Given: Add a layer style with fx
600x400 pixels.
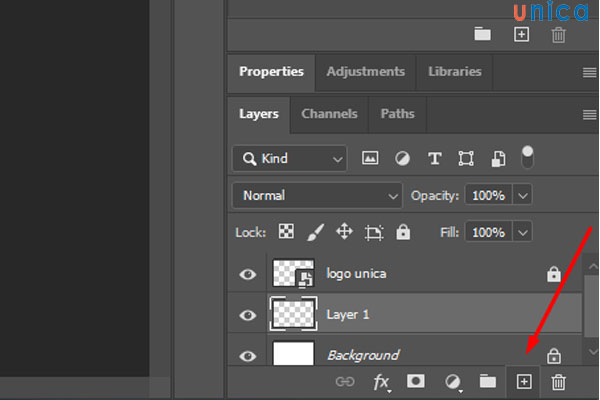Looking at the screenshot, I should pyautogui.click(x=381, y=382).
